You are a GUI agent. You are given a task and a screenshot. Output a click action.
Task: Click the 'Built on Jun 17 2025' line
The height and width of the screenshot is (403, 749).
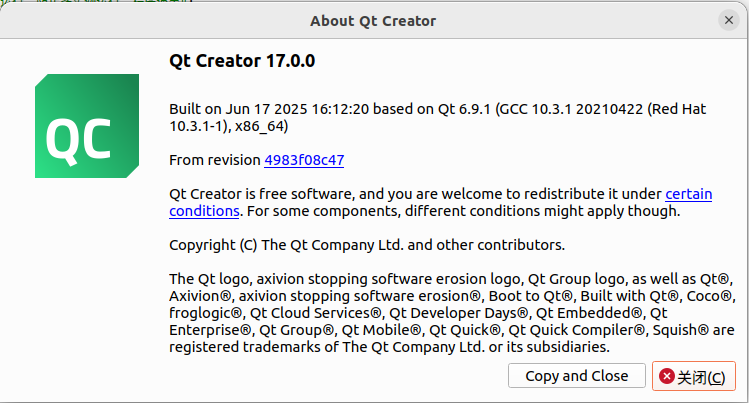coord(438,117)
